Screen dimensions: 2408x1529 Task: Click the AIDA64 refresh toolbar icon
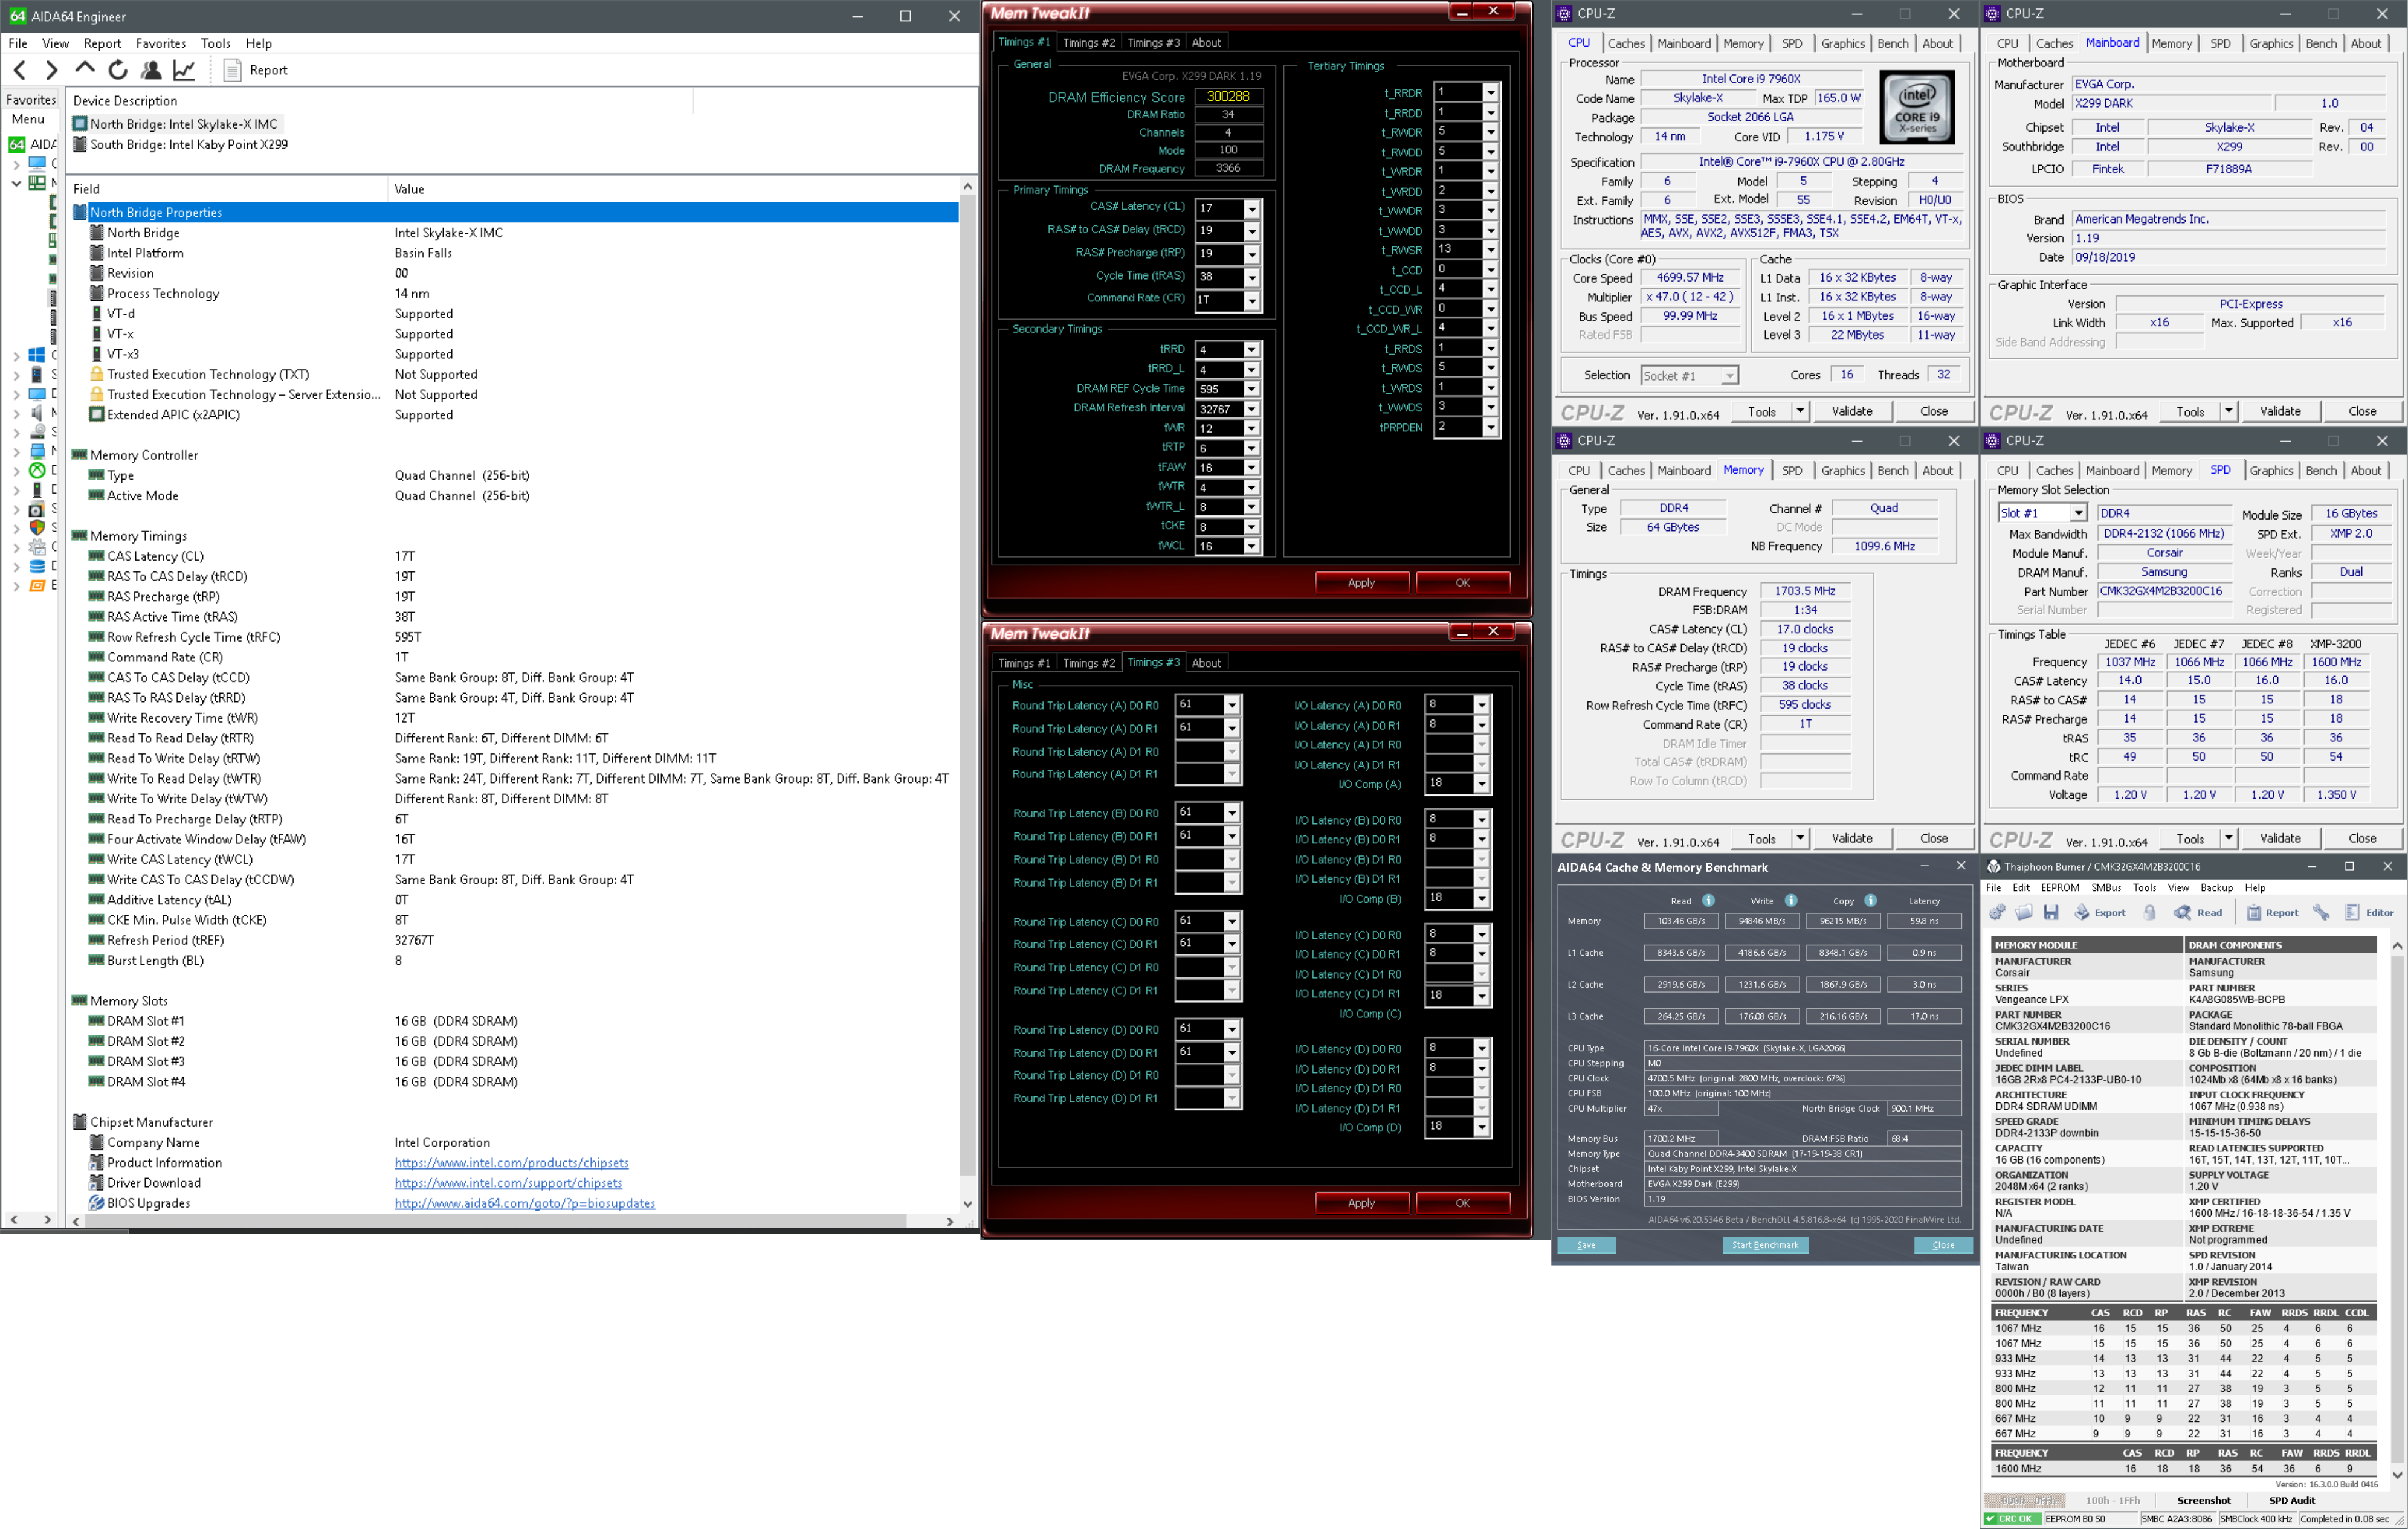(x=118, y=70)
